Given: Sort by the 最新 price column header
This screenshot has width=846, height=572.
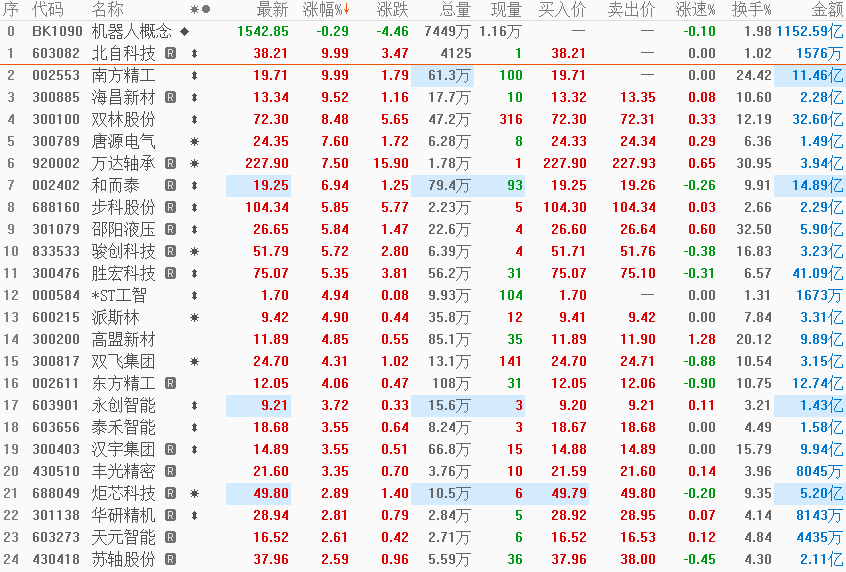Looking at the screenshot, I should click(272, 10).
